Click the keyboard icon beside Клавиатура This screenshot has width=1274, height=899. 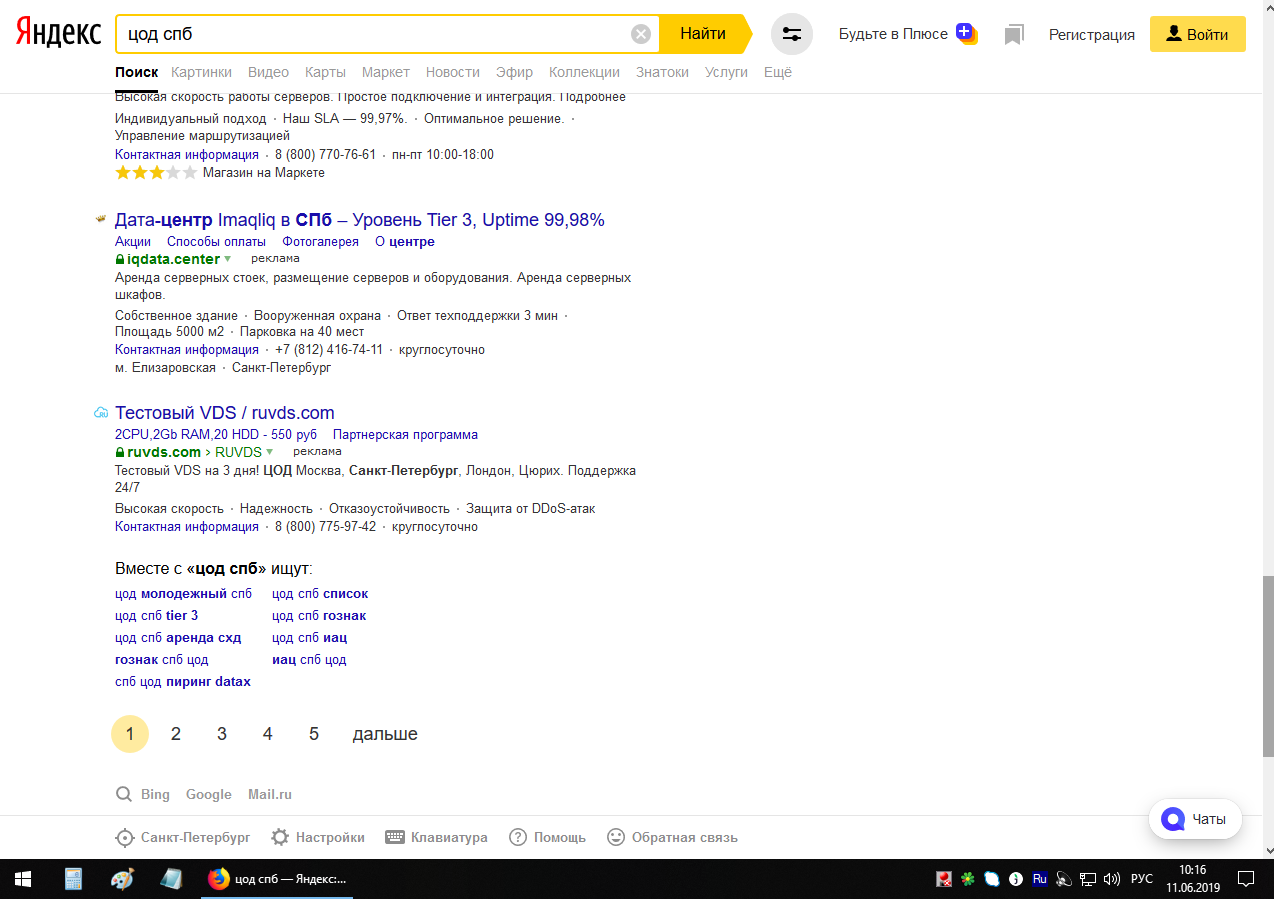point(394,837)
